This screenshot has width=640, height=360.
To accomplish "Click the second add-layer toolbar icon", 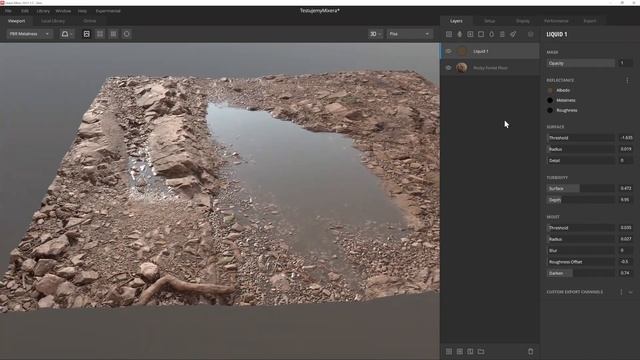I will (x=460, y=34).
